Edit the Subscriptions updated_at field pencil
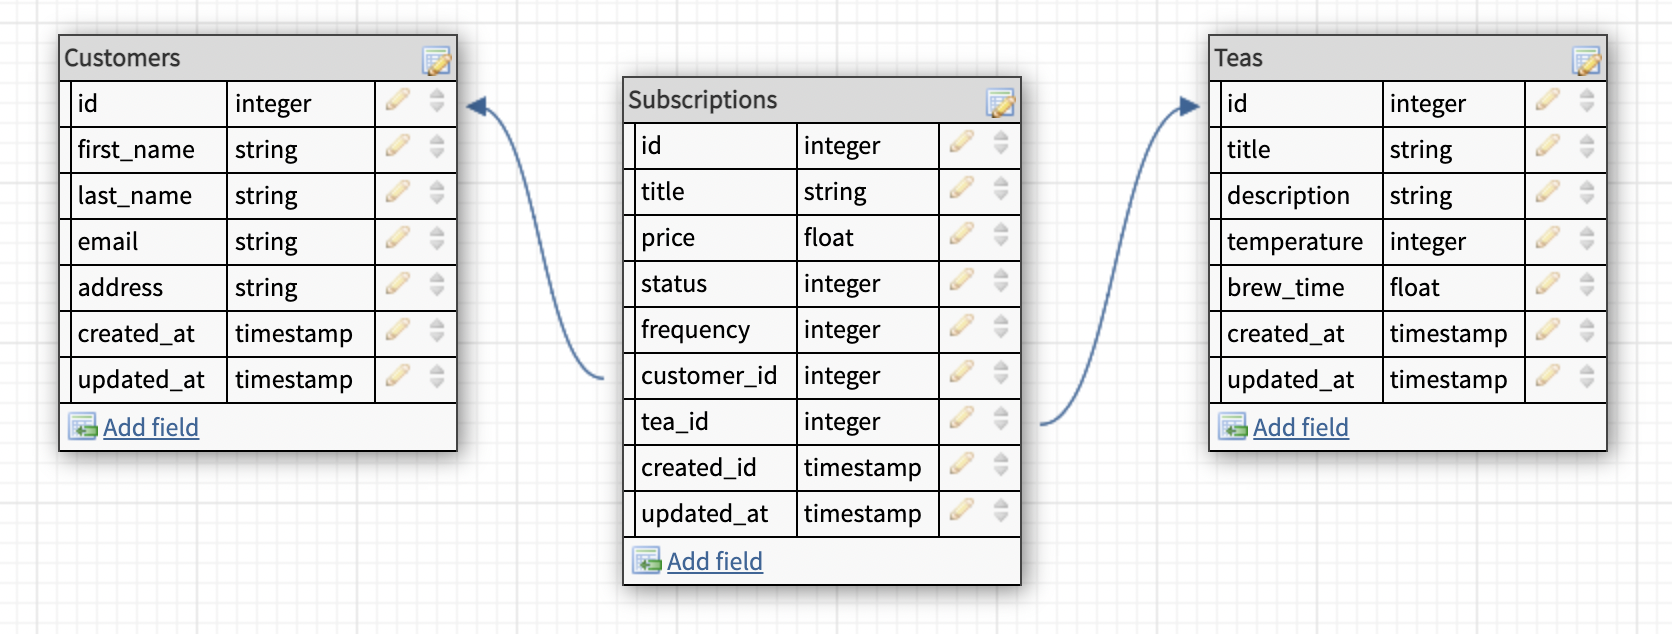 click(962, 510)
